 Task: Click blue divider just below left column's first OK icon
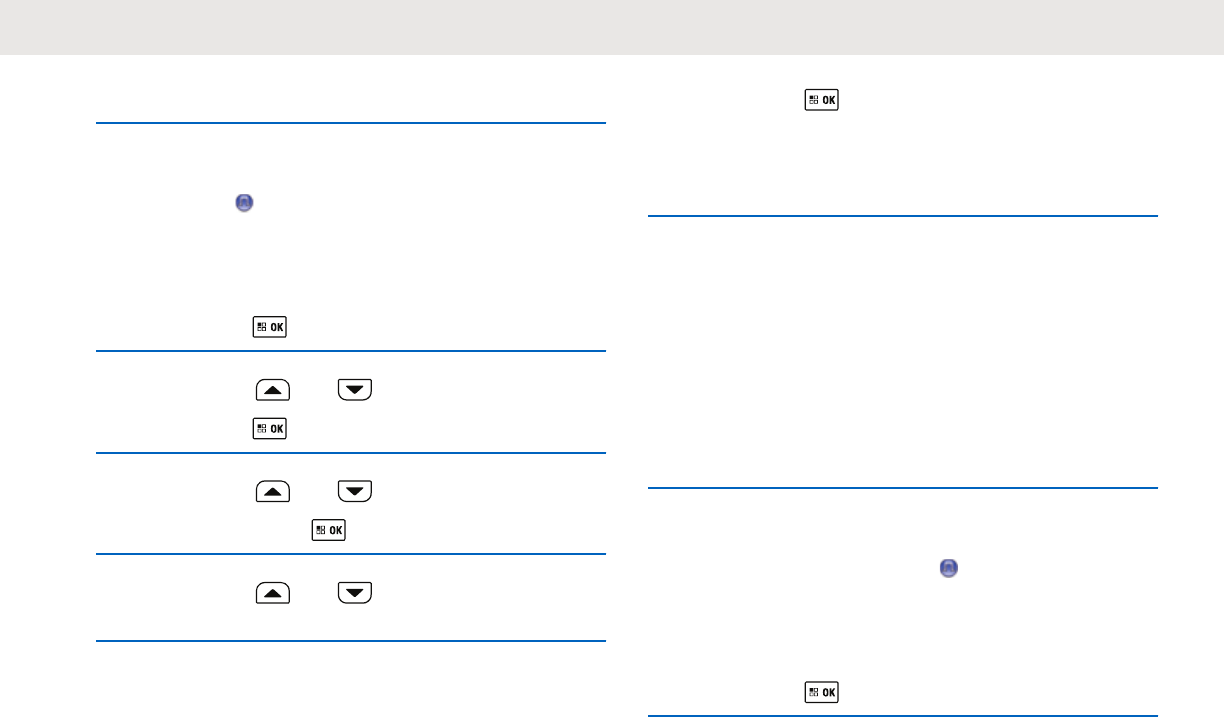coord(351,351)
